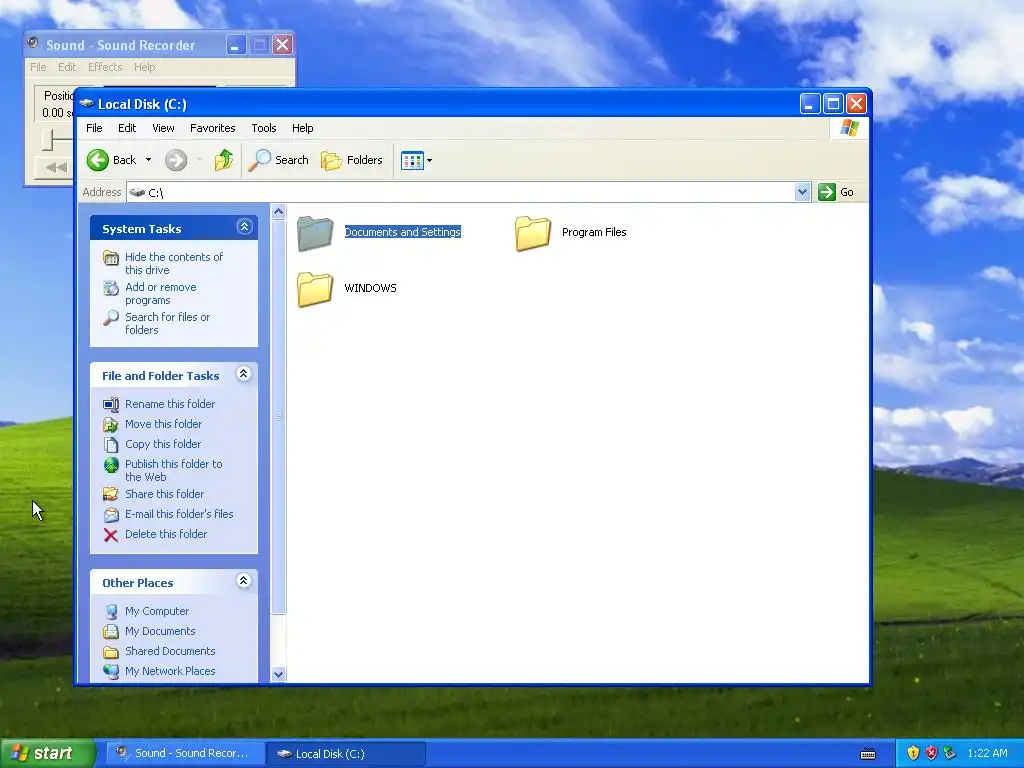Screen dimensions: 1024x768
Task: Collapse the System Tasks panel
Action: [x=244, y=227]
